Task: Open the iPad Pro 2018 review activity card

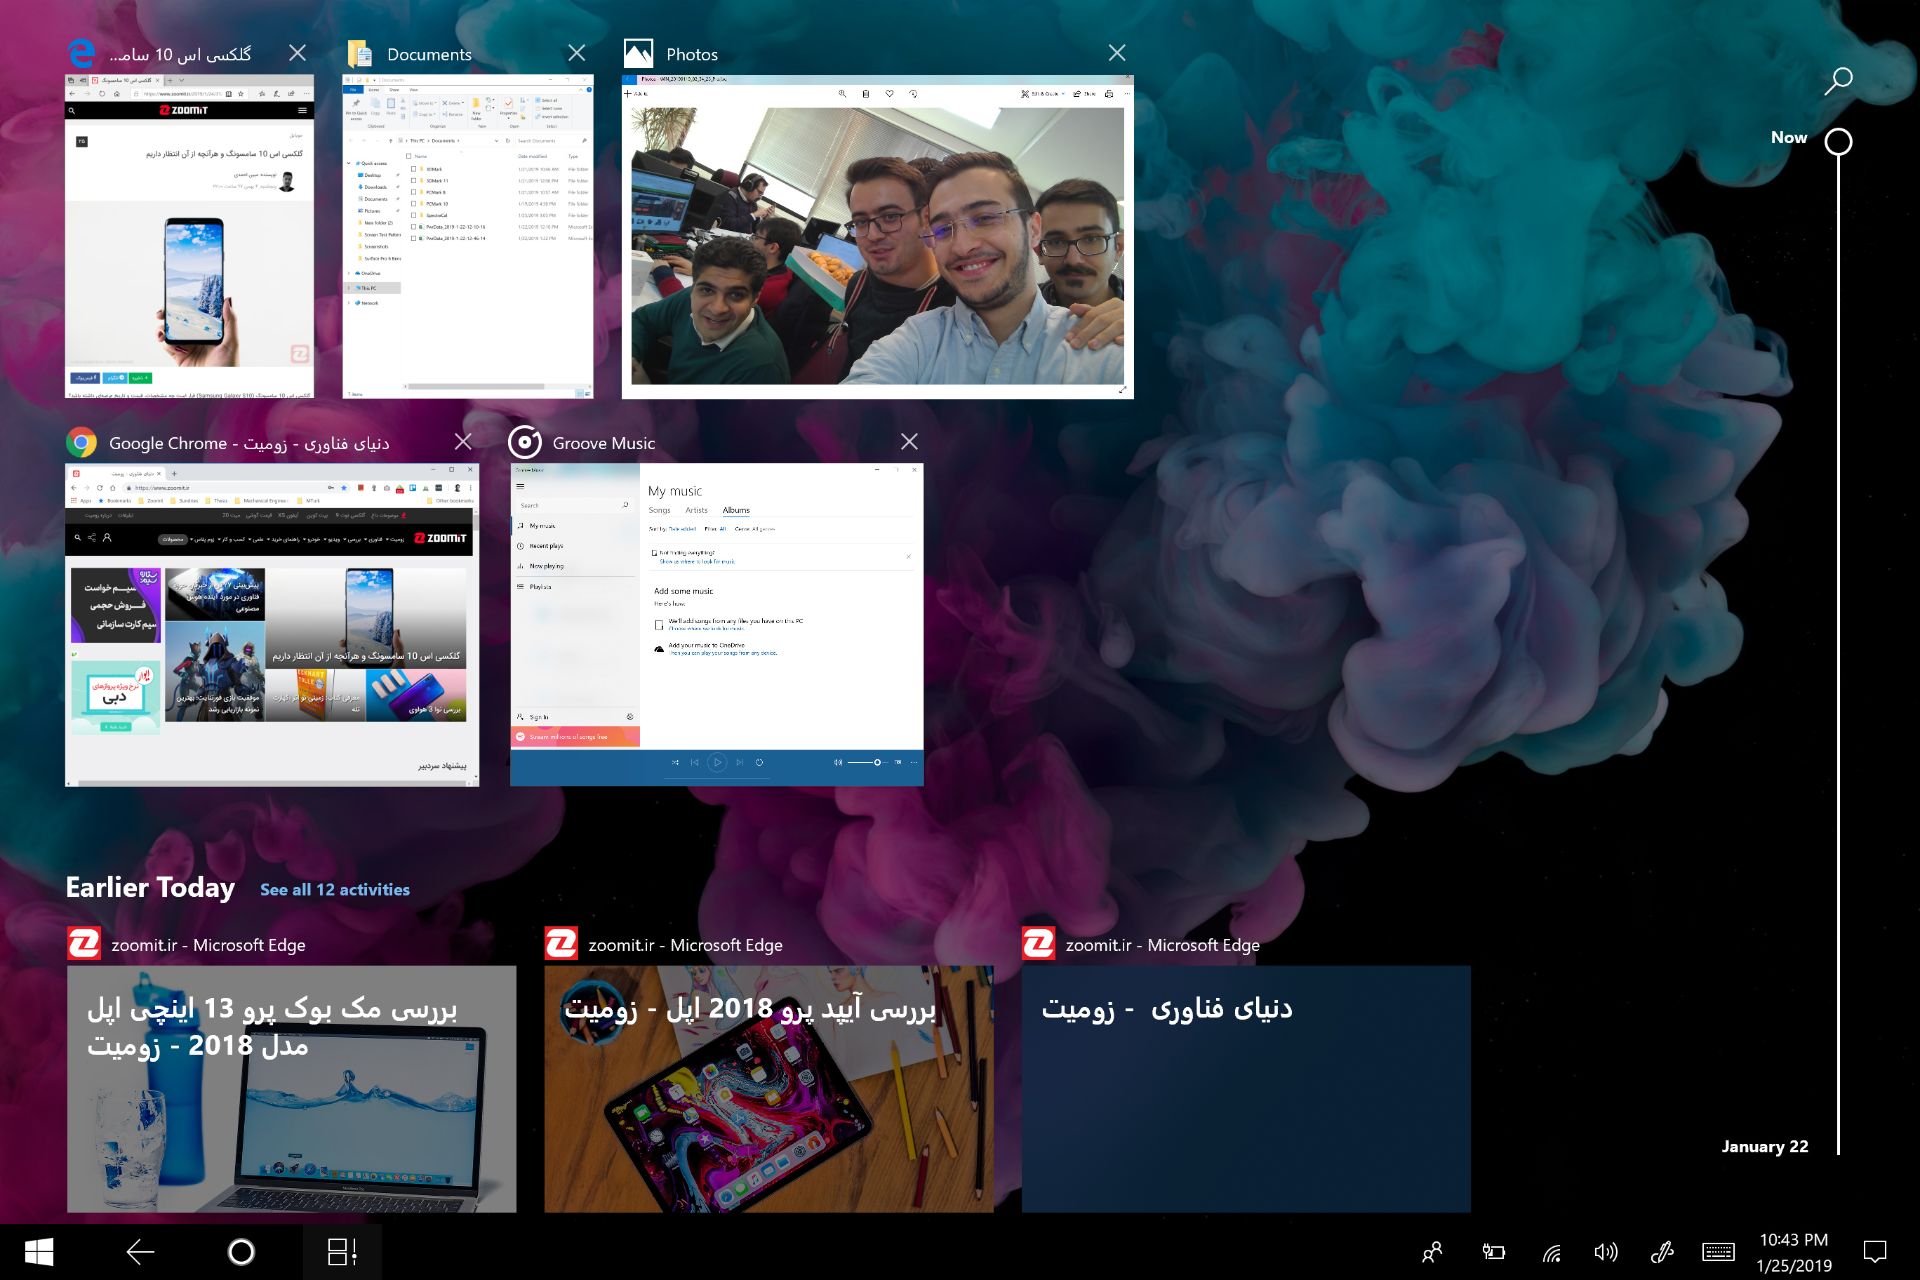Action: 769,1089
